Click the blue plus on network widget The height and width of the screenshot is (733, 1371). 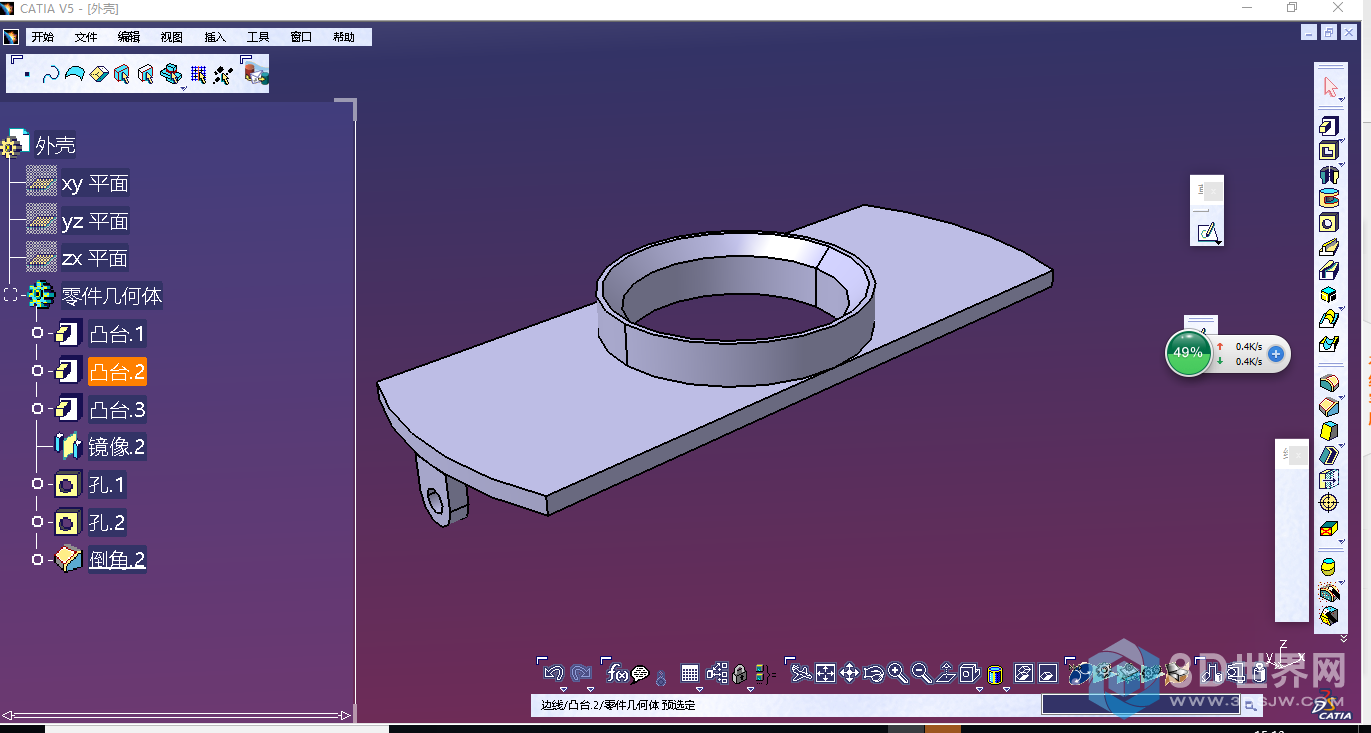tap(1275, 354)
